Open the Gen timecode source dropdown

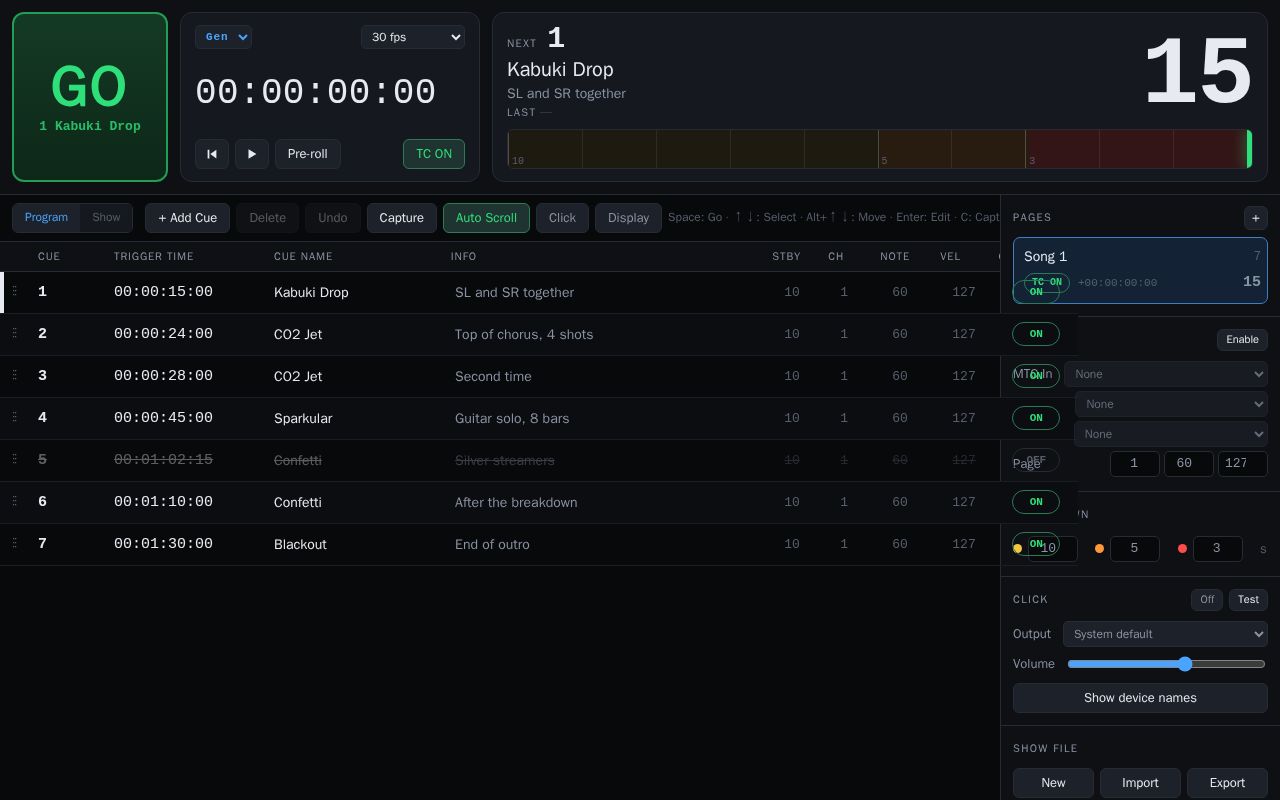tap(223, 37)
